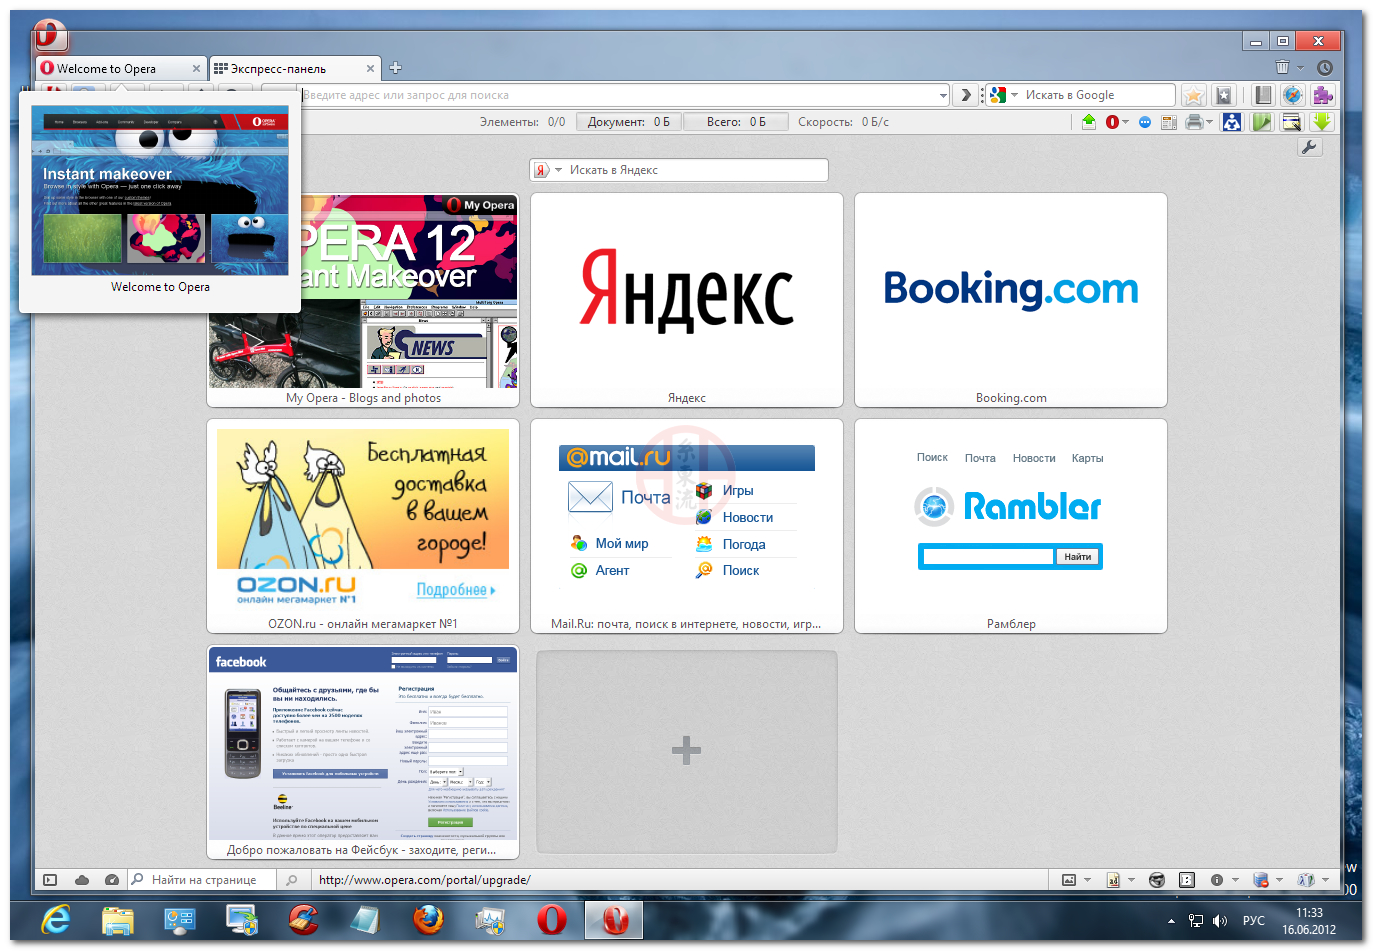Click the window inspector magnifier icon
1373x951 pixels.
click(x=1292, y=122)
